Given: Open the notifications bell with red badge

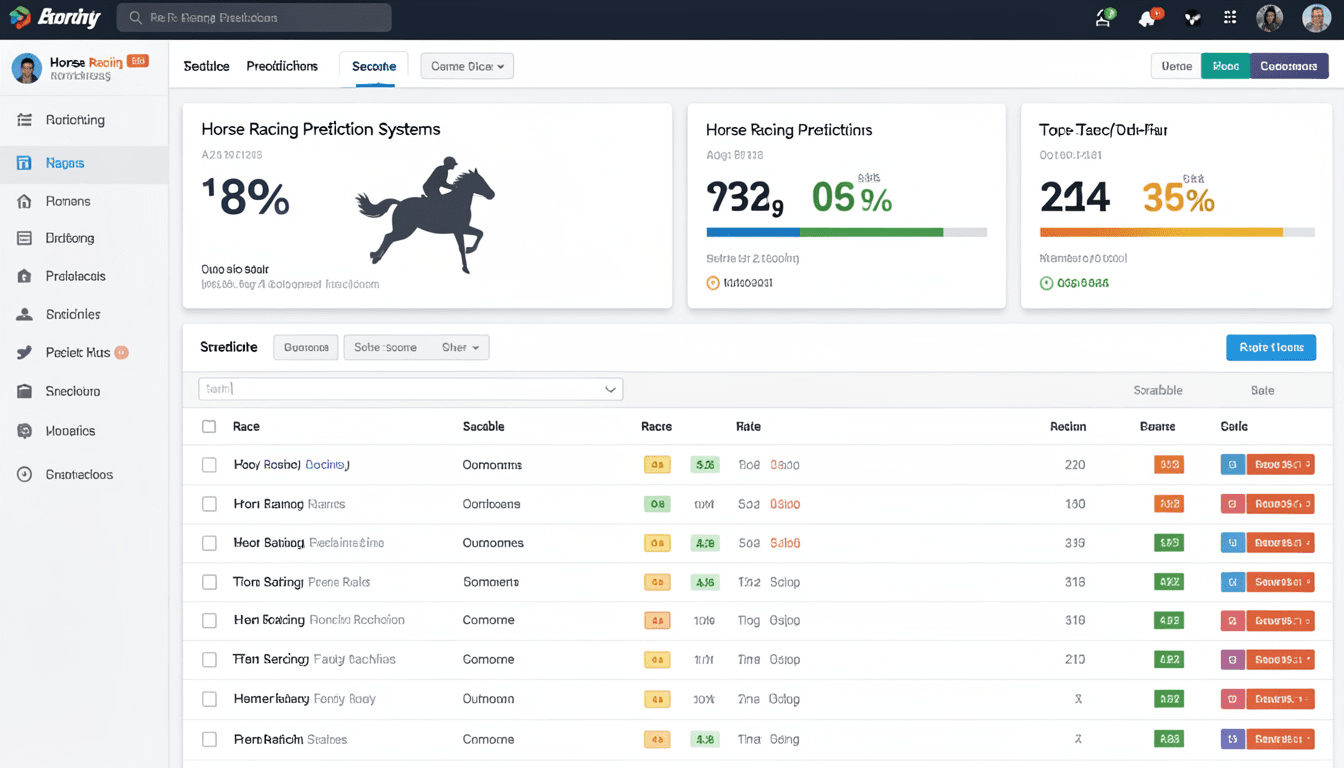Looking at the screenshot, I should [x=1148, y=17].
